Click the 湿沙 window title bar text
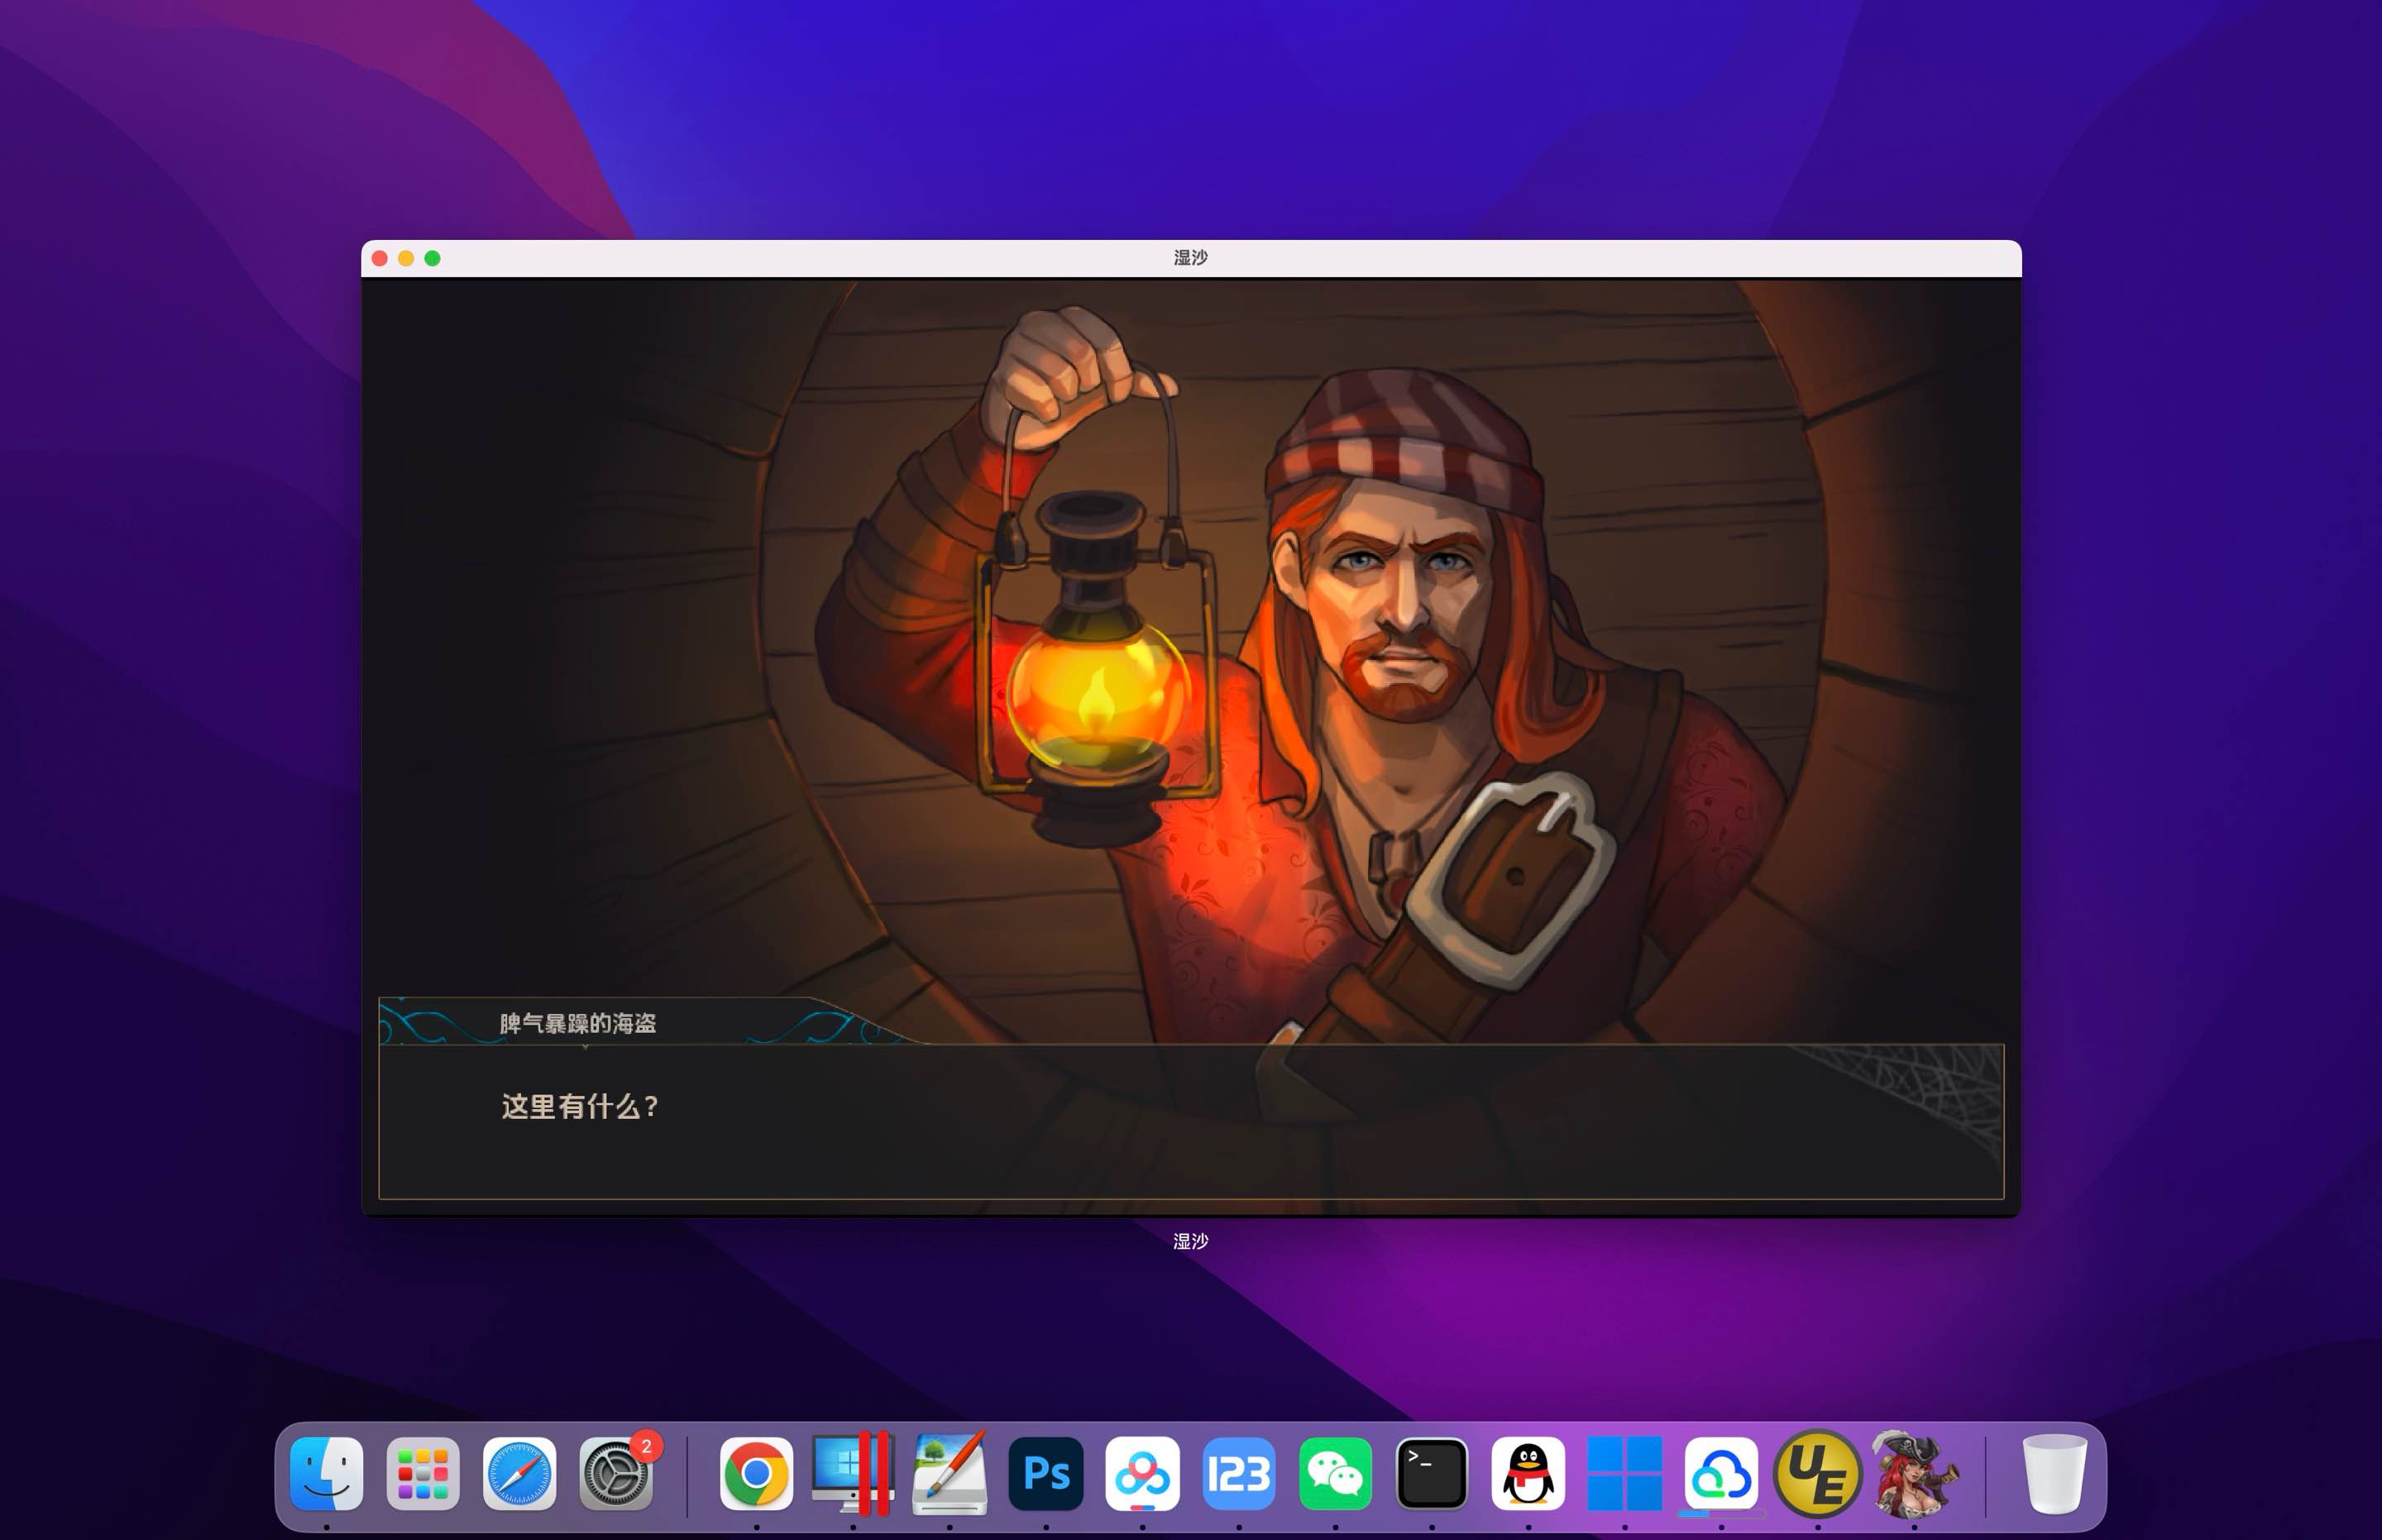 1190,258
